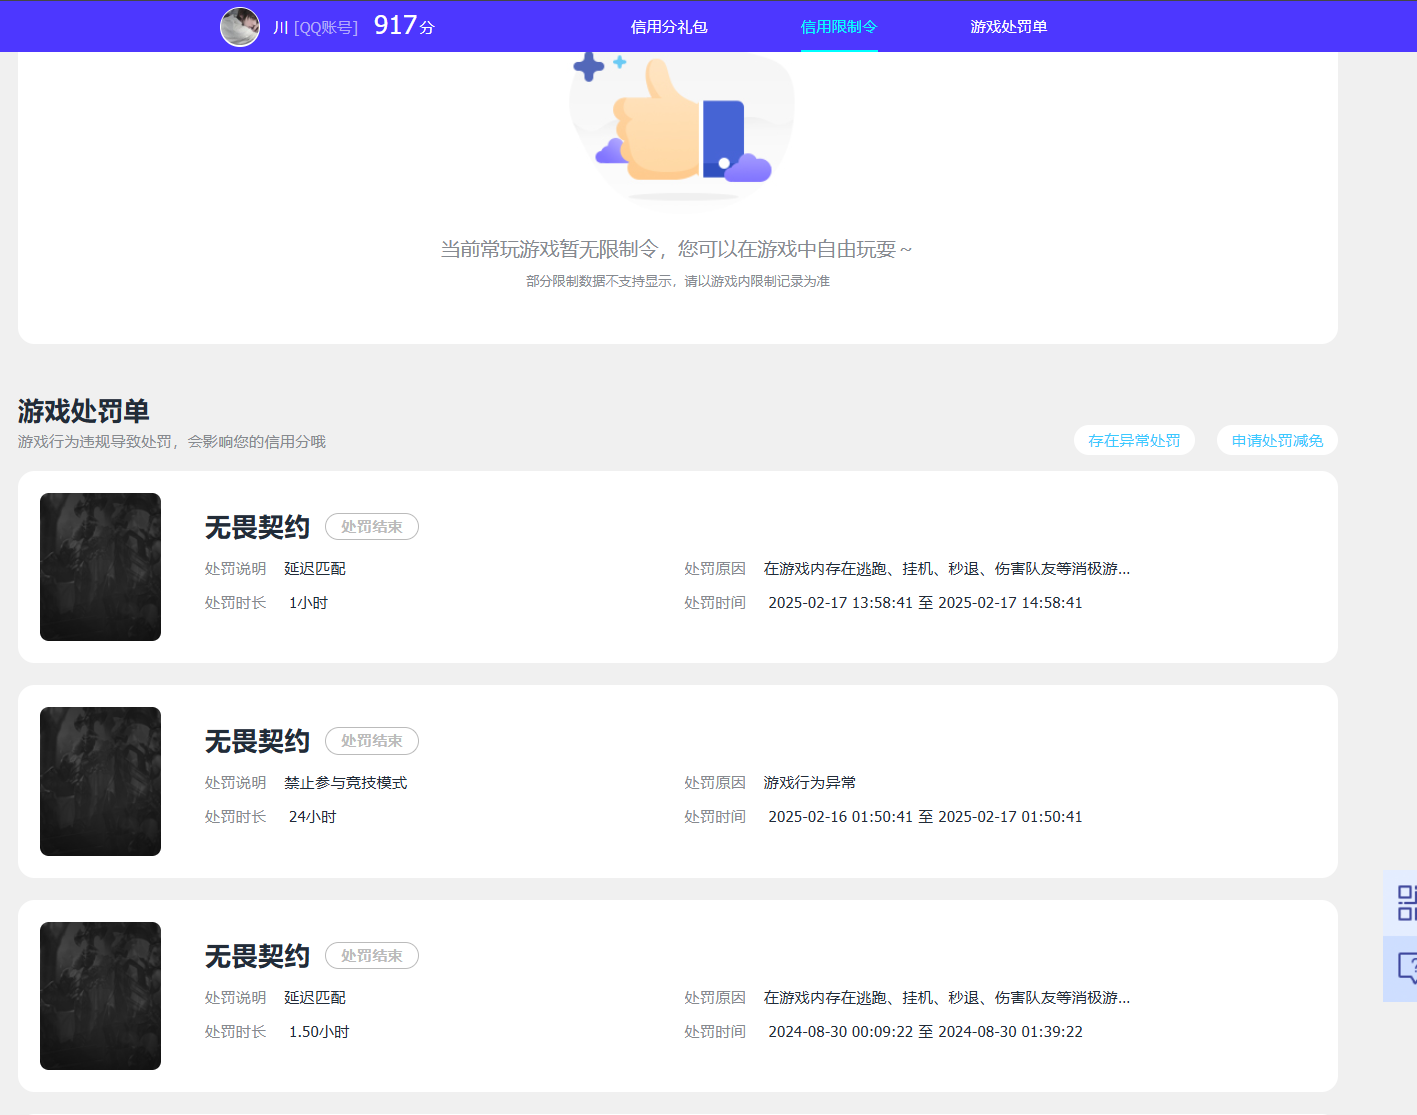Screen dimensions: 1417x1115
Task: Select the 信用限制令 tab
Action: 839,27
